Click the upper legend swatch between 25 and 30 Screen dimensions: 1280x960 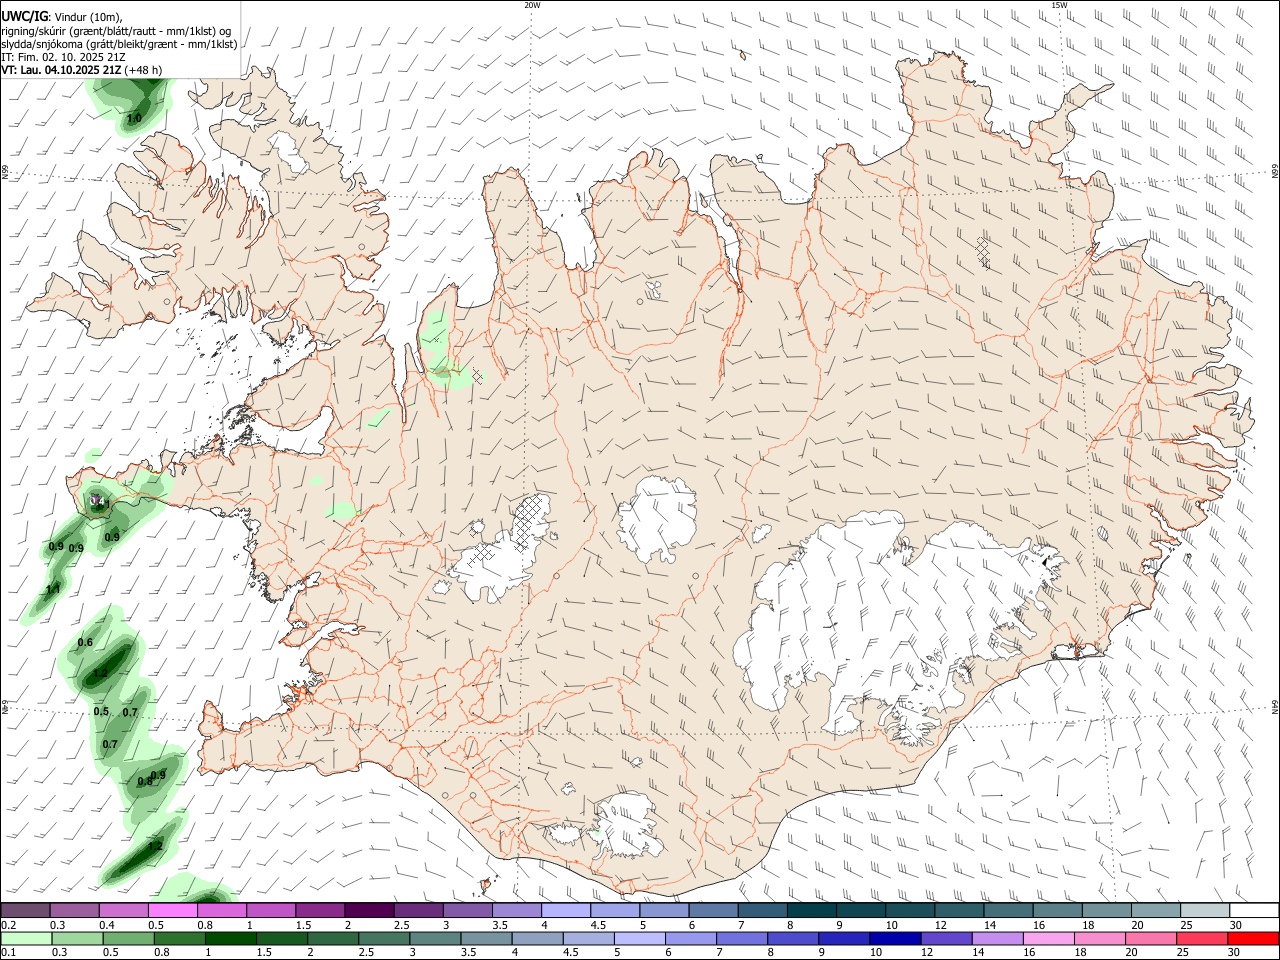pos(1203,910)
